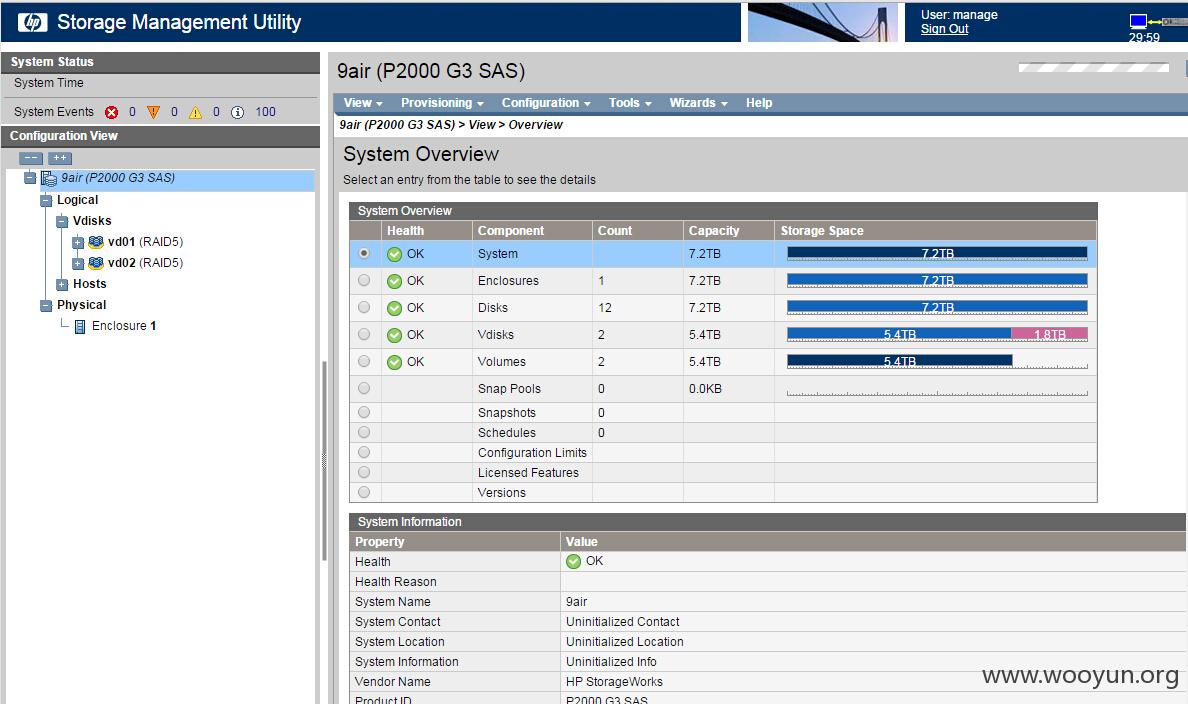Select the Vdisks radio button

tap(364, 334)
